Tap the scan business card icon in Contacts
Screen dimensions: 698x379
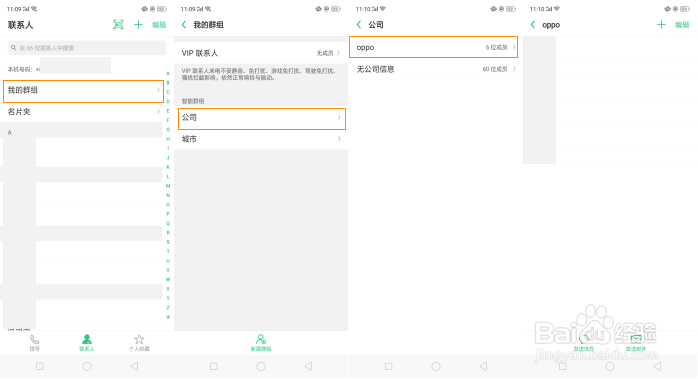tap(118, 25)
